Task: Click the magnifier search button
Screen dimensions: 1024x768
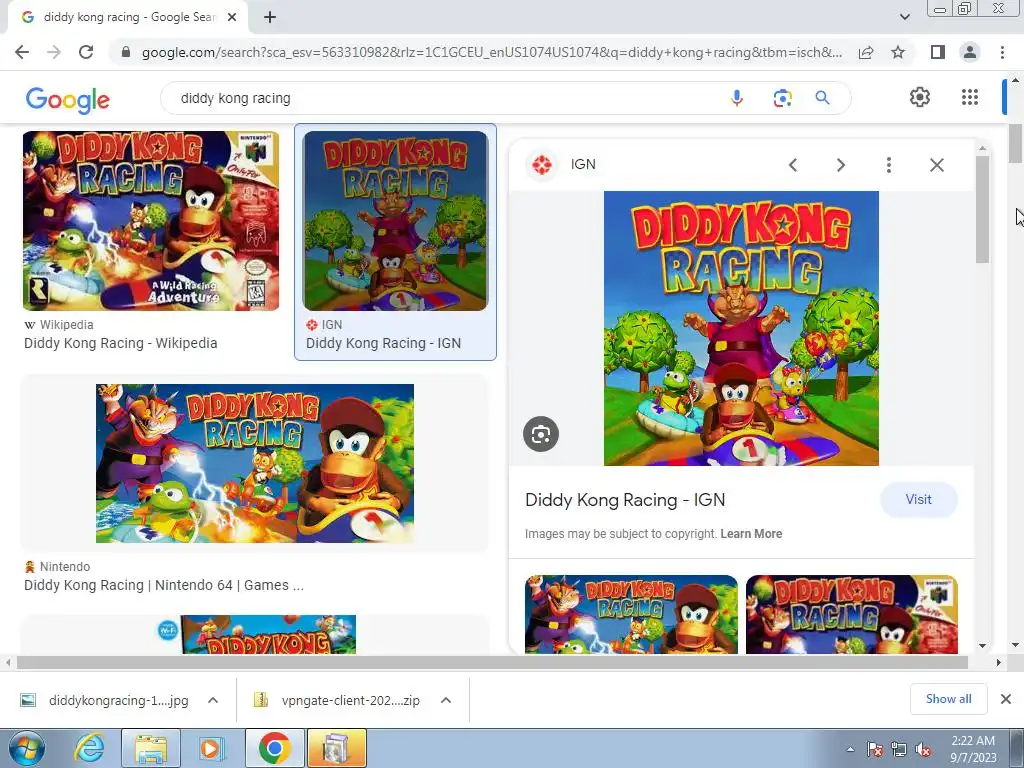Action: 823,98
